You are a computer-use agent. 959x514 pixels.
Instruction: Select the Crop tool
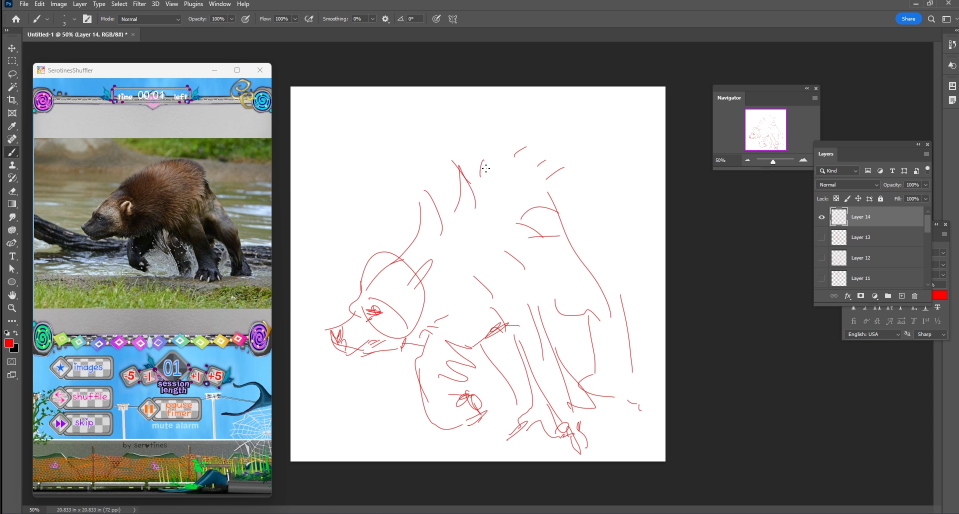click(12, 100)
